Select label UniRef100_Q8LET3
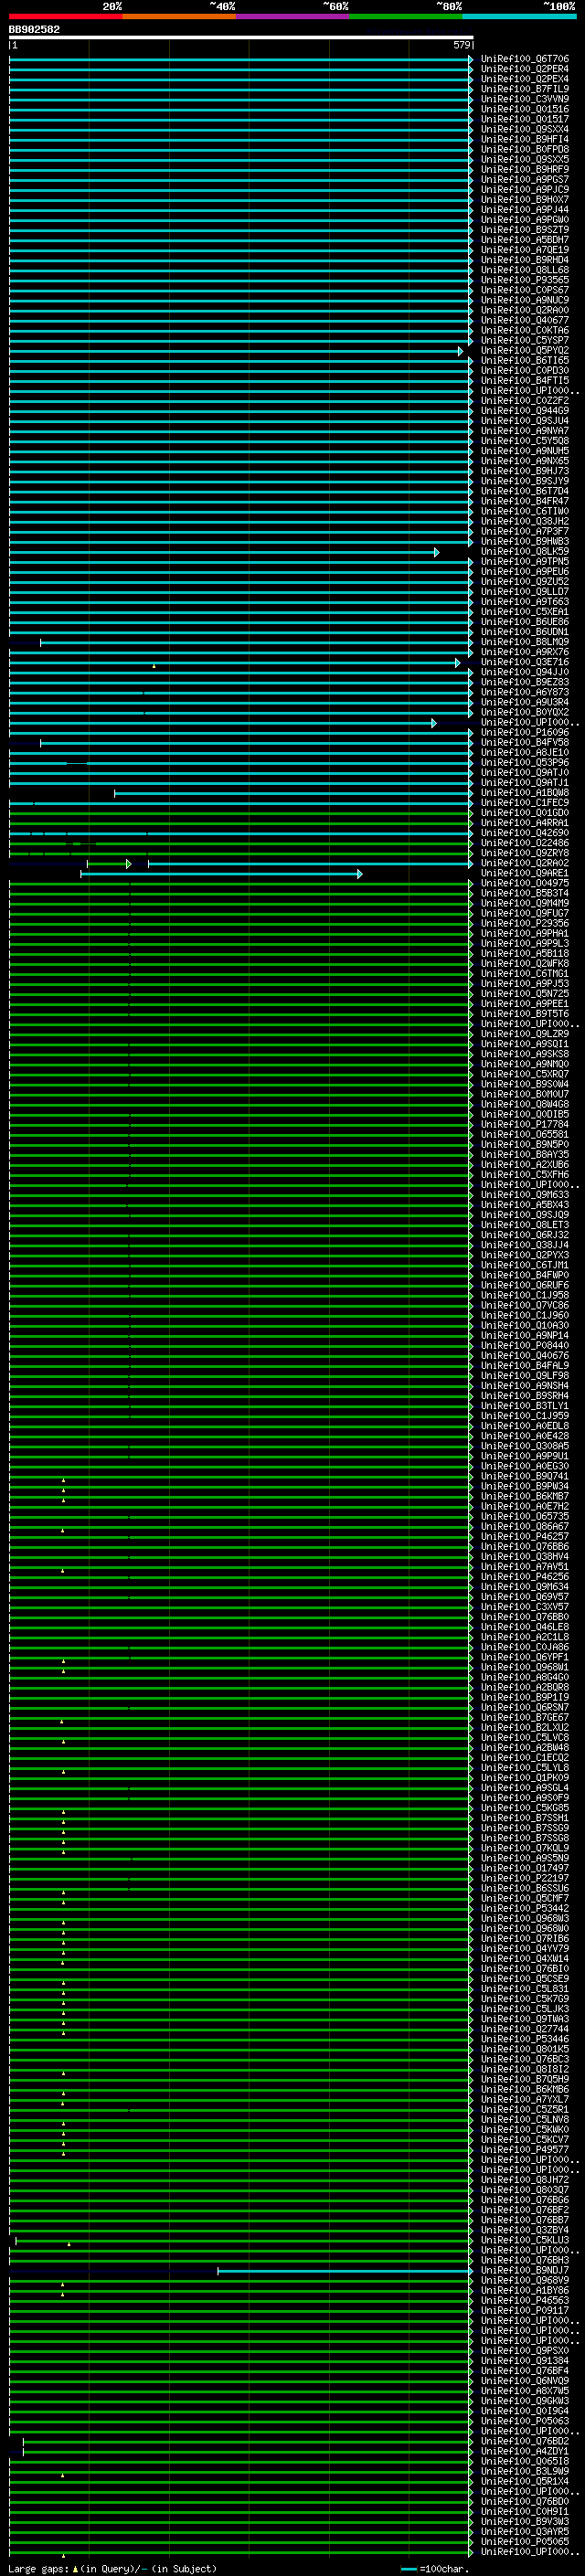The height and width of the screenshot is (2576, 585). point(525,1225)
